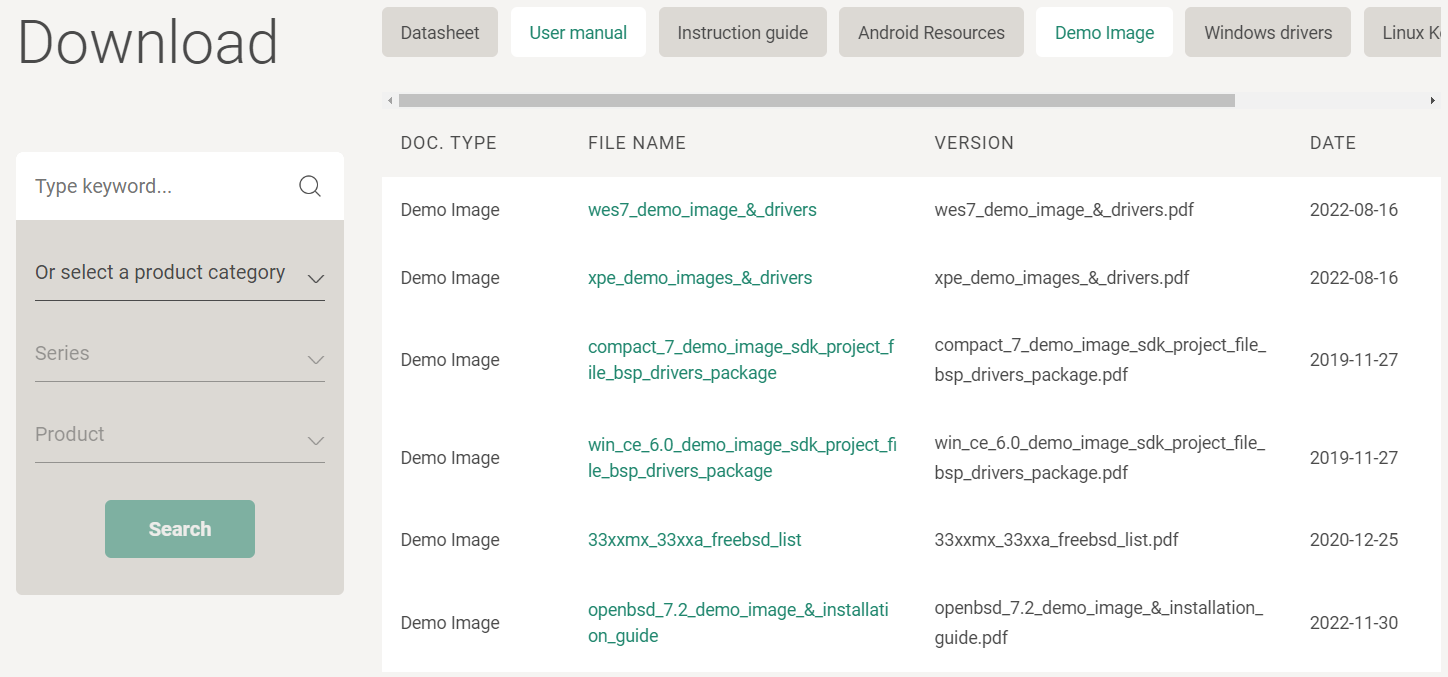Click the DATE column header
Image resolution: width=1448 pixels, height=677 pixels.
1333,143
